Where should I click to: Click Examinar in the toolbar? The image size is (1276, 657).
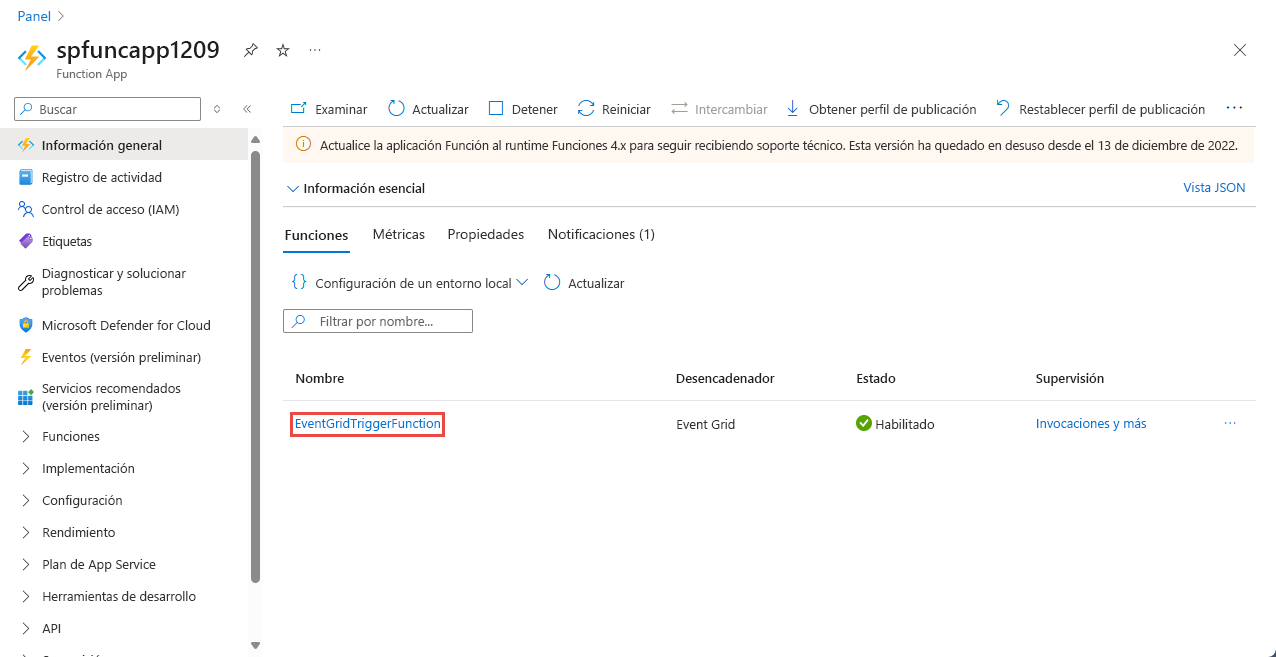click(329, 109)
